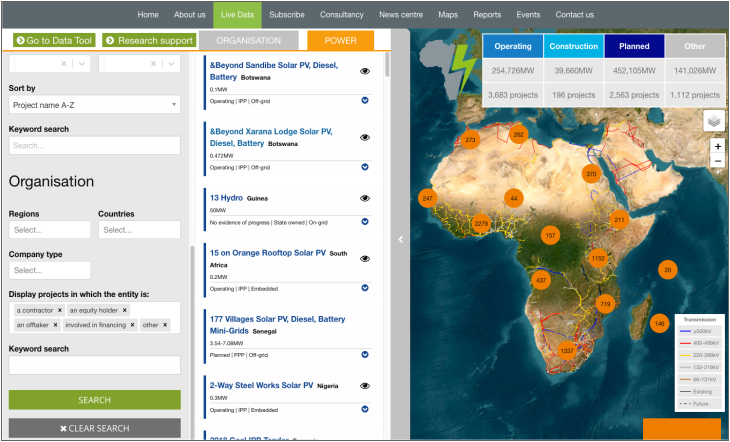The height and width of the screenshot is (442, 730).
Task: Zoom out on the map
Action: 717,161
